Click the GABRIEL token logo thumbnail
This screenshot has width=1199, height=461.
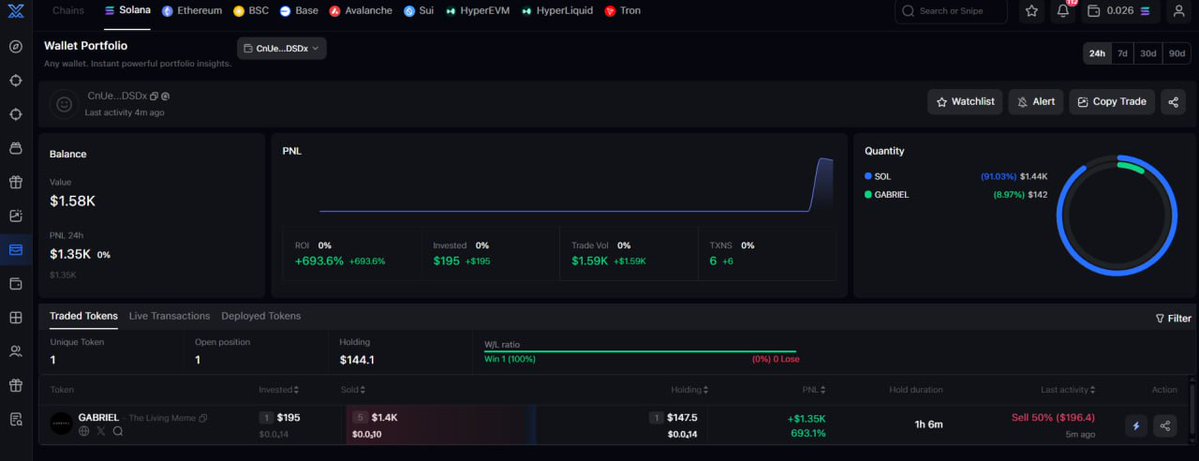62,424
